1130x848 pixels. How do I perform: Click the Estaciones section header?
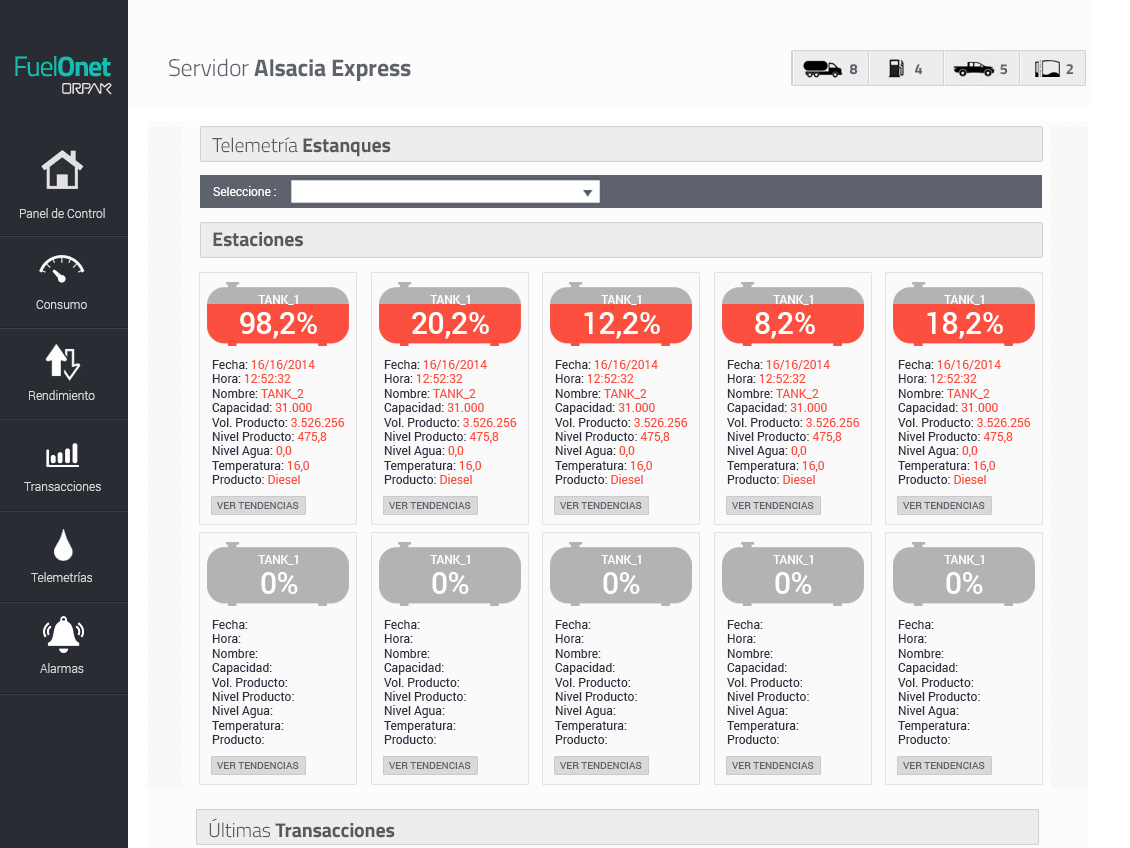pos(621,240)
